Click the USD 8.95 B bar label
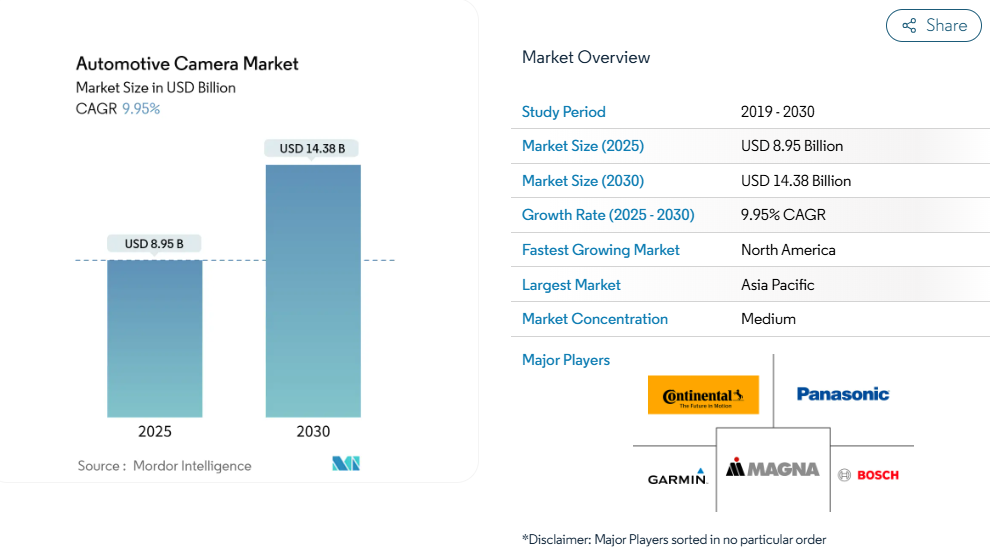 click(155, 243)
